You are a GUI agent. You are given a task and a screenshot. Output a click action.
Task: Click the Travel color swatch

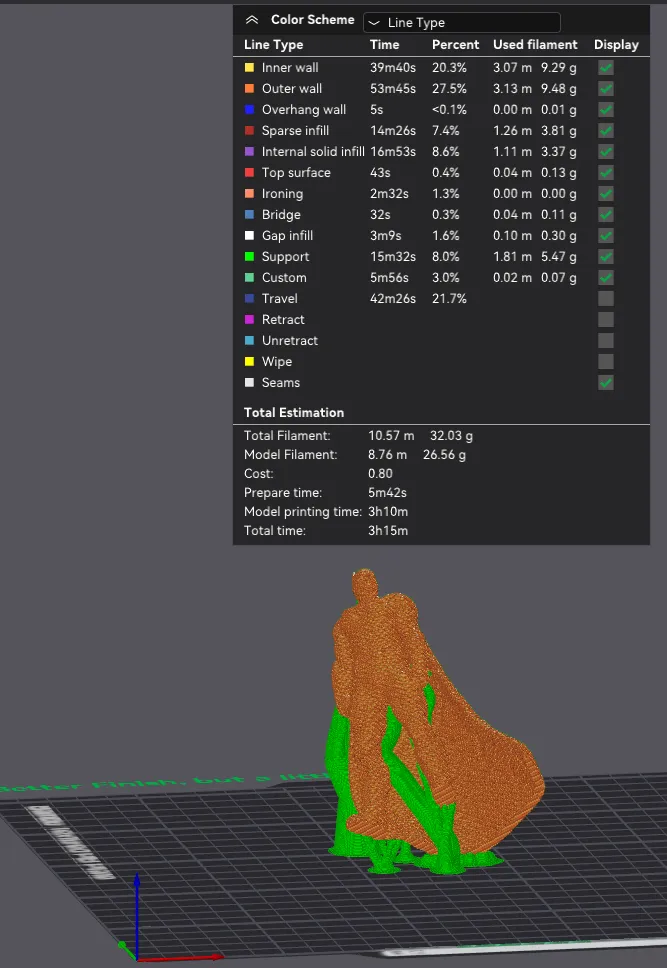(250, 298)
